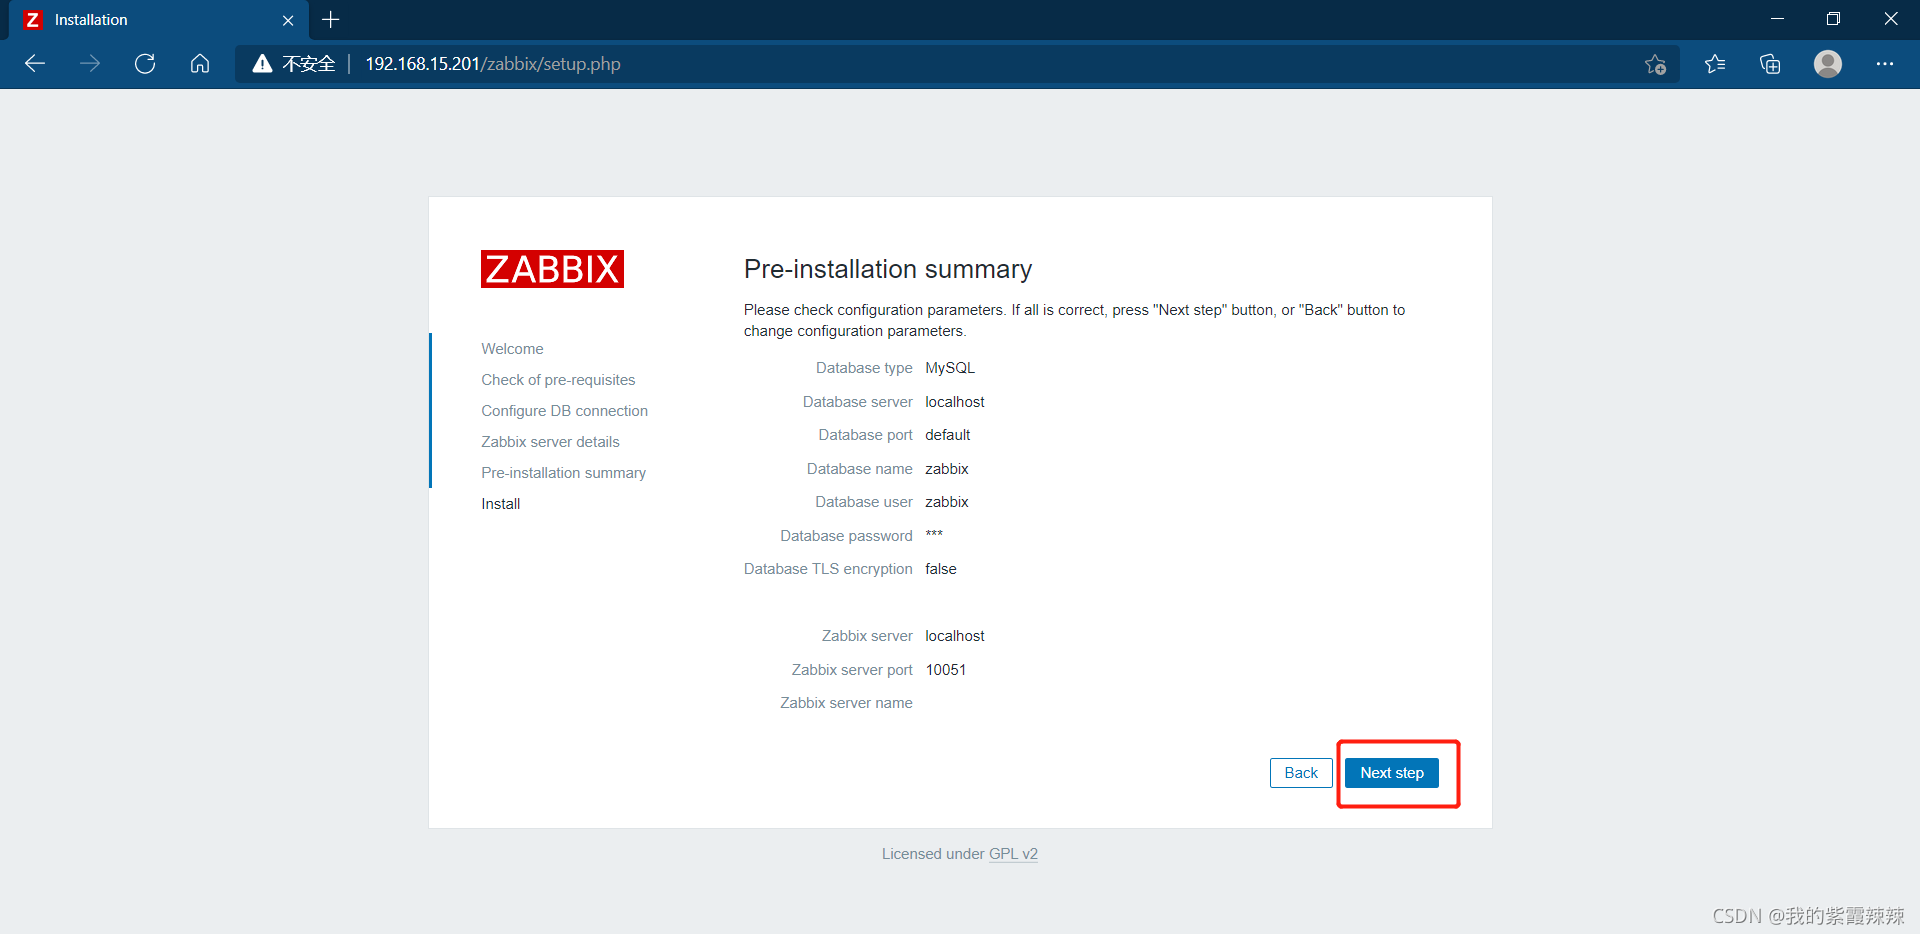The height and width of the screenshot is (934, 1920).
Task: Open the GPL v2 license link
Action: point(1013,854)
